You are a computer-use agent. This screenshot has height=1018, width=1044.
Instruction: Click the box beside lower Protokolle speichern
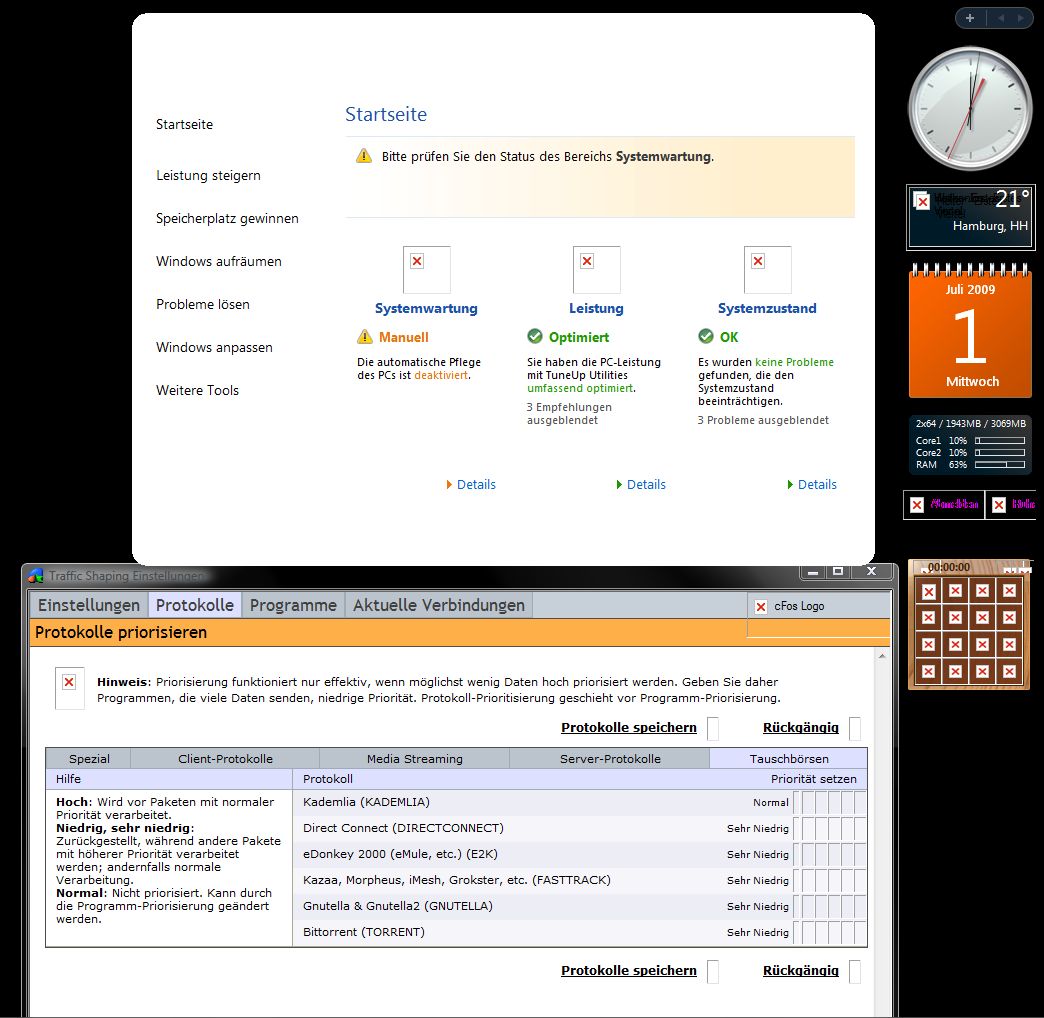(712, 971)
